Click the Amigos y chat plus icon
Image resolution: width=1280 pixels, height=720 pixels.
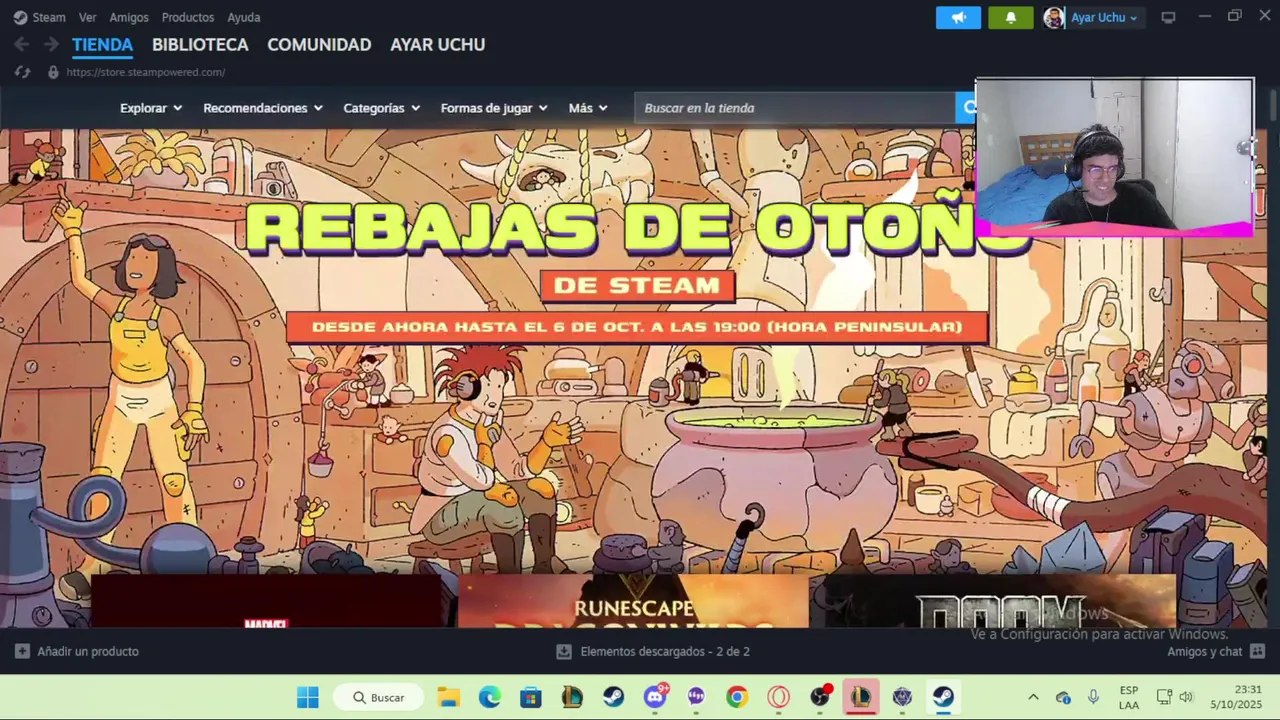click(x=1256, y=651)
